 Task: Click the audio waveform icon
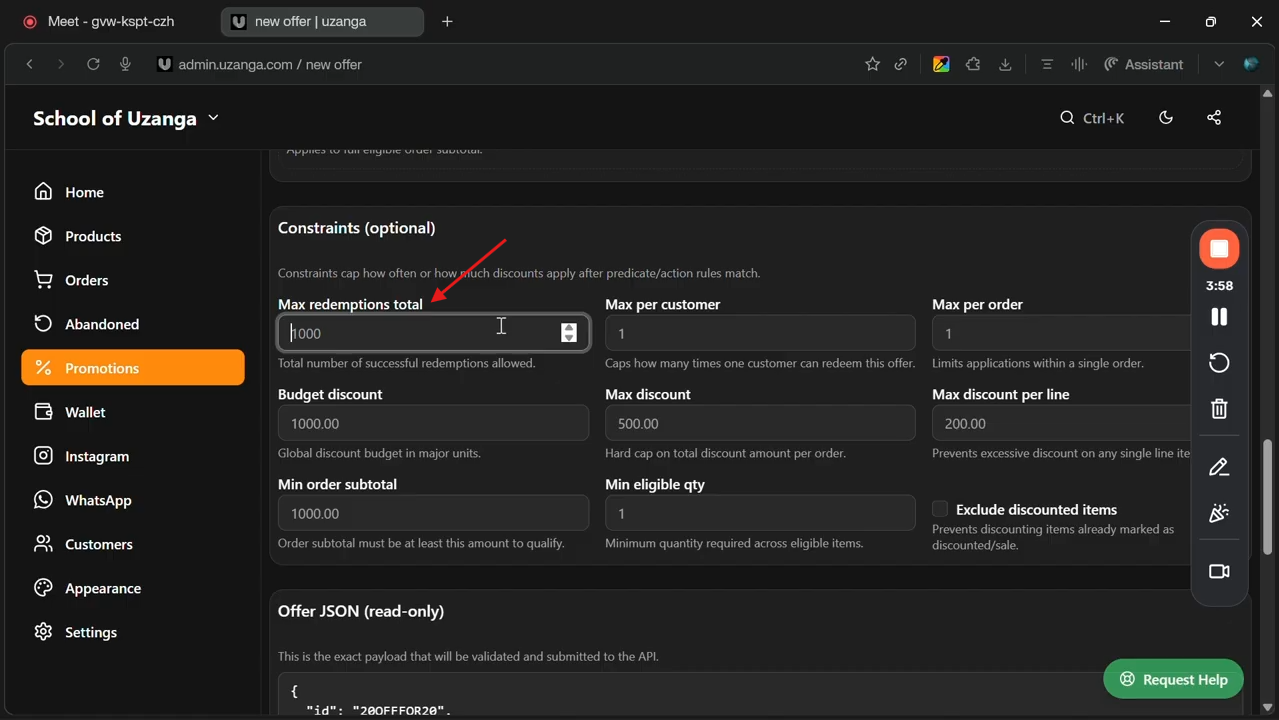(x=1079, y=64)
